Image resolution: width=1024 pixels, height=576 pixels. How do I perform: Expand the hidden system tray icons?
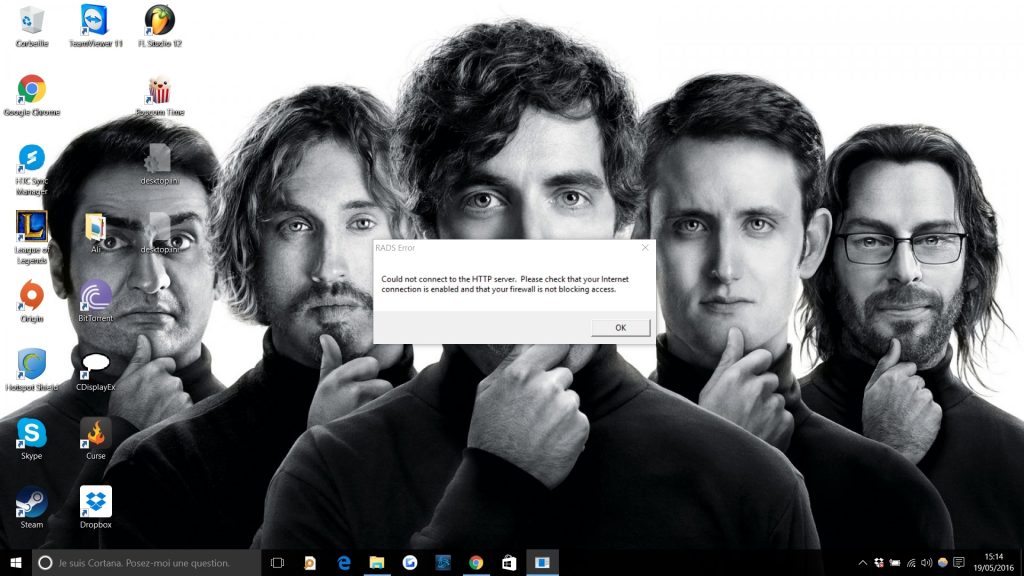[x=863, y=563]
